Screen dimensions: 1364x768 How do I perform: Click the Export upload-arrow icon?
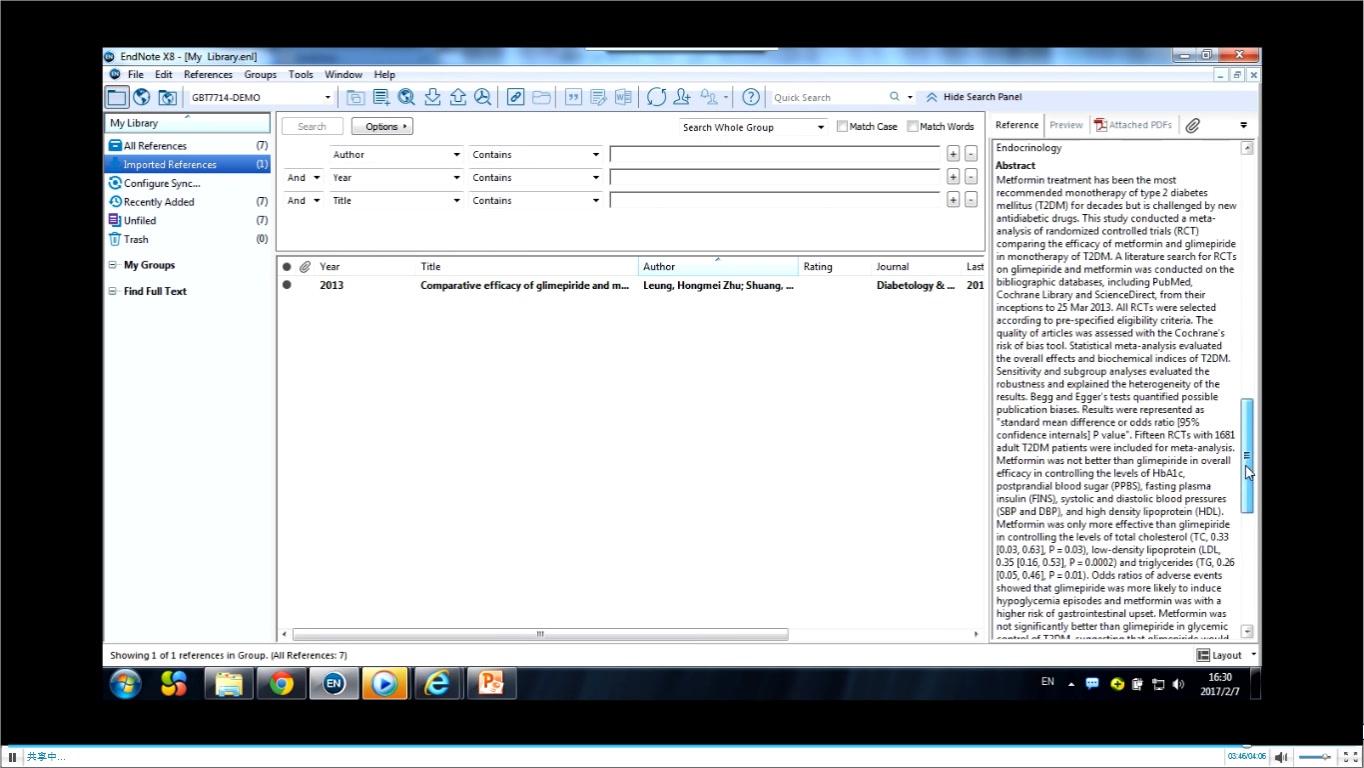[x=458, y=97]
